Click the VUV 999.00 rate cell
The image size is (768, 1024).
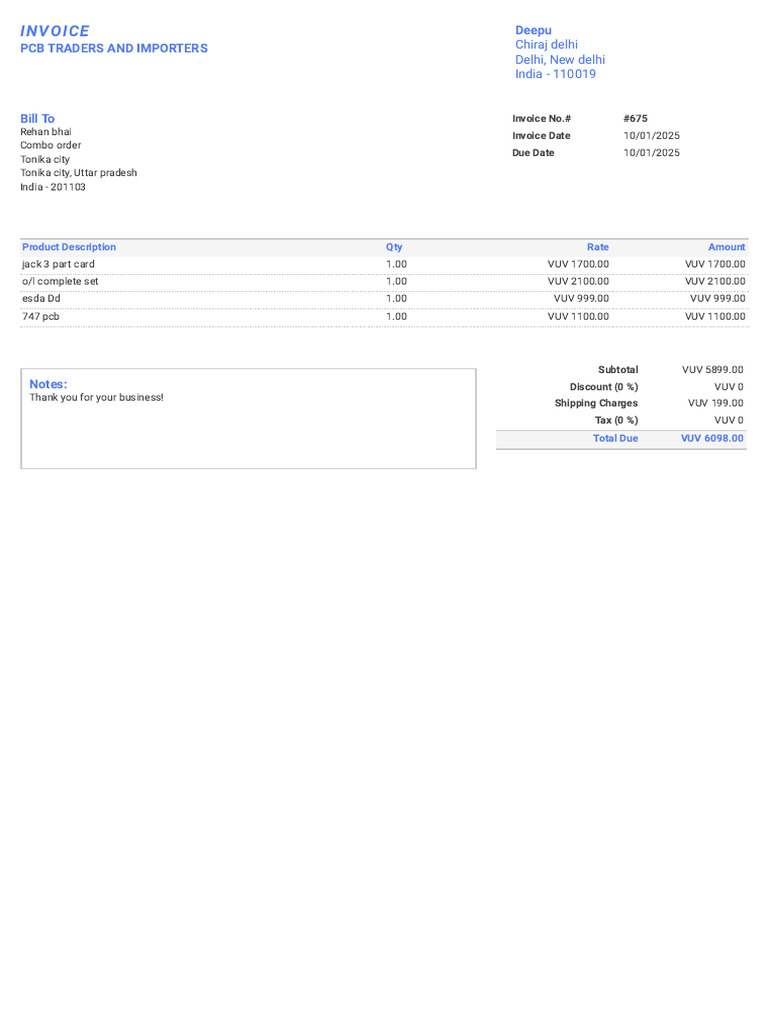tap(581, 298)
